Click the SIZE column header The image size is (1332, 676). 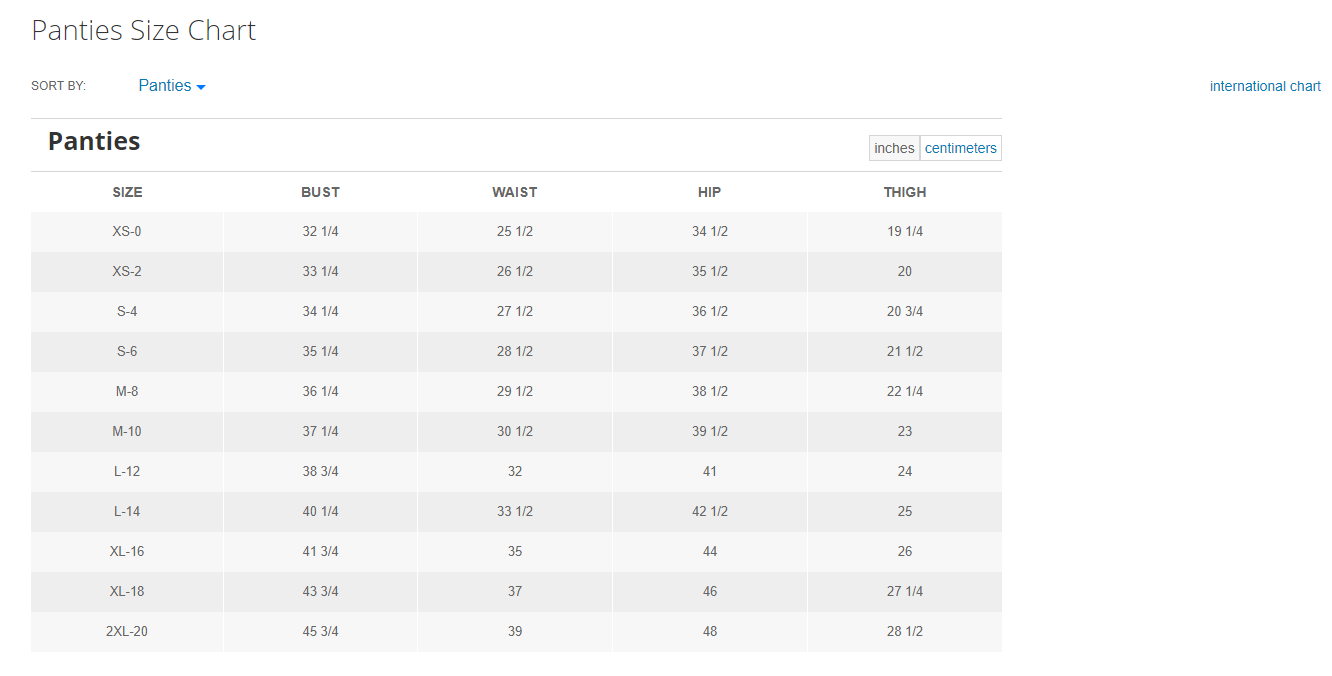coord(127,192)
